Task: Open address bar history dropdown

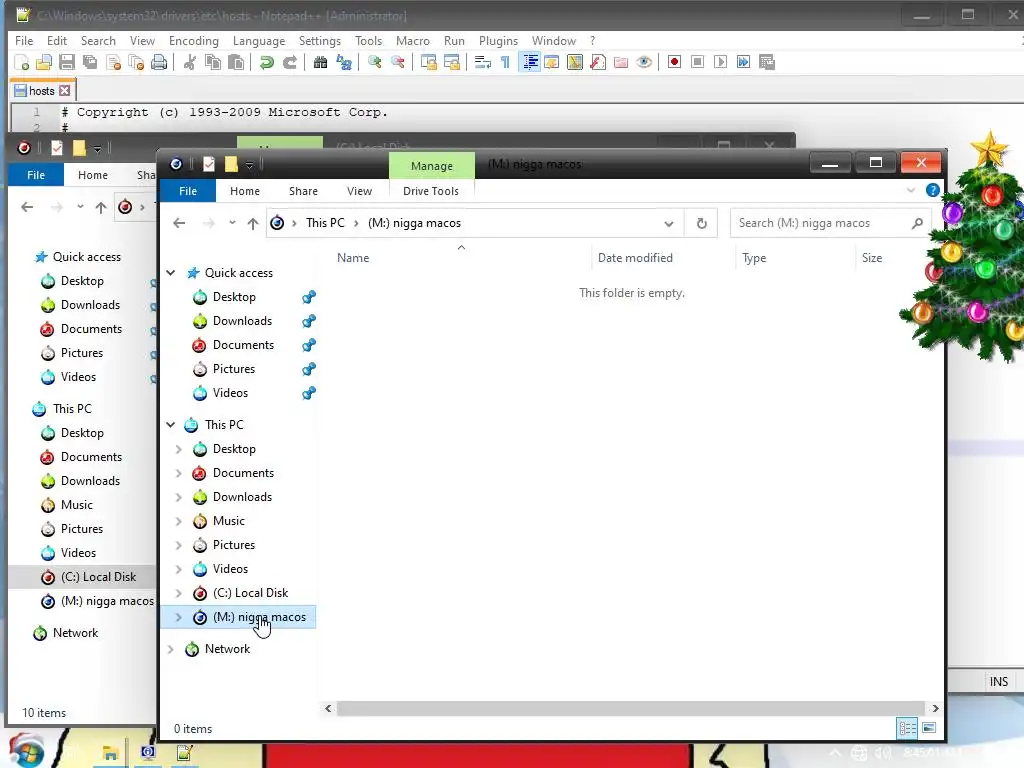Action: click(x=669, y=223)
